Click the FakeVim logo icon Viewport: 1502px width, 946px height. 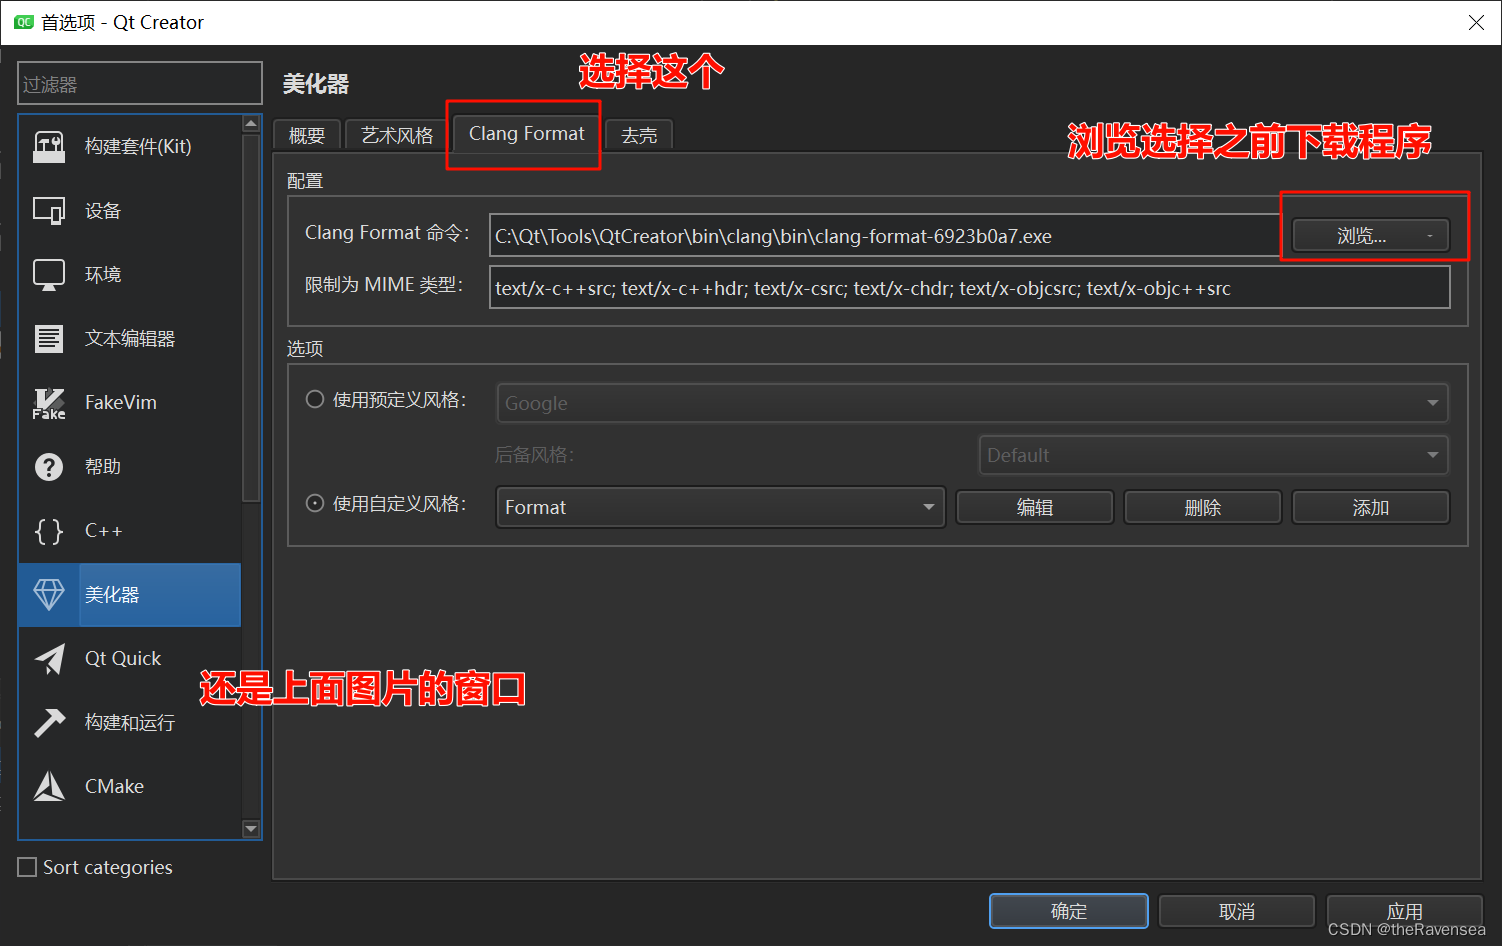49,403
